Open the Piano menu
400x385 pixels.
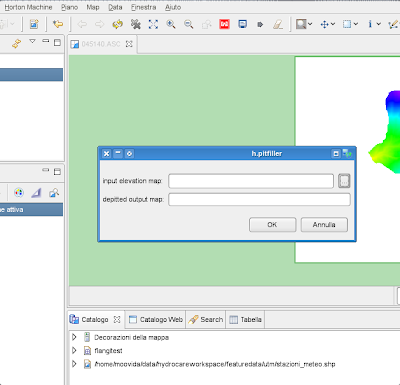click(69, 7)
